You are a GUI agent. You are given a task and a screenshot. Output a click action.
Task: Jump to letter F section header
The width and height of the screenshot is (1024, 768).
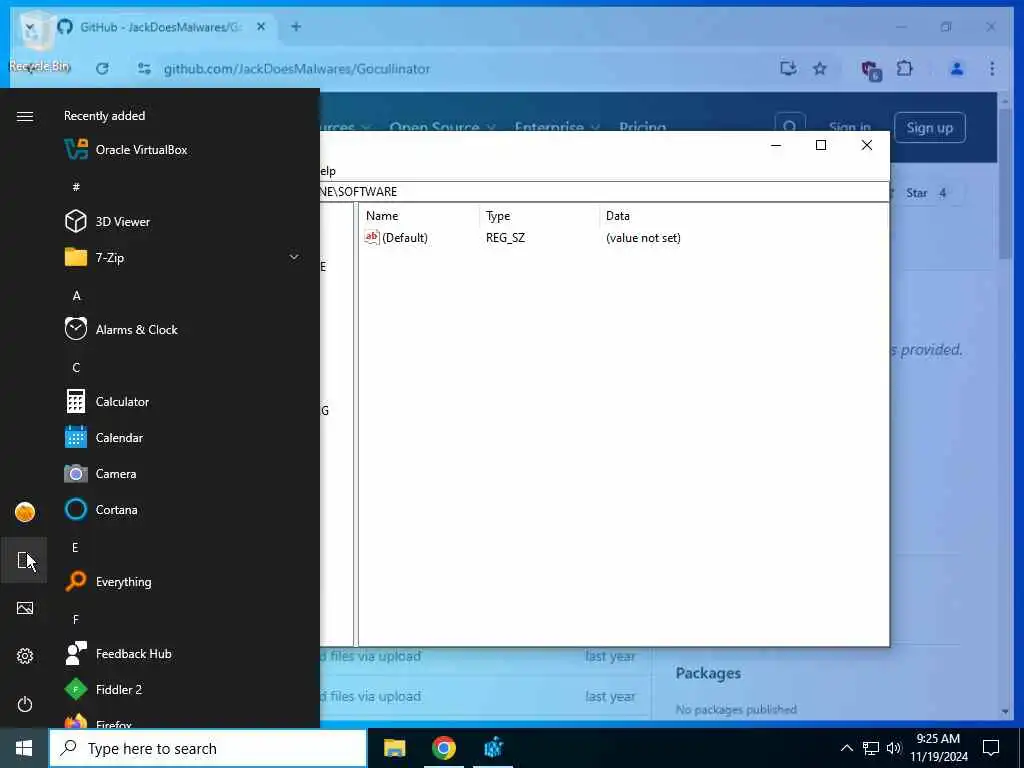click(x=76, y=619)
